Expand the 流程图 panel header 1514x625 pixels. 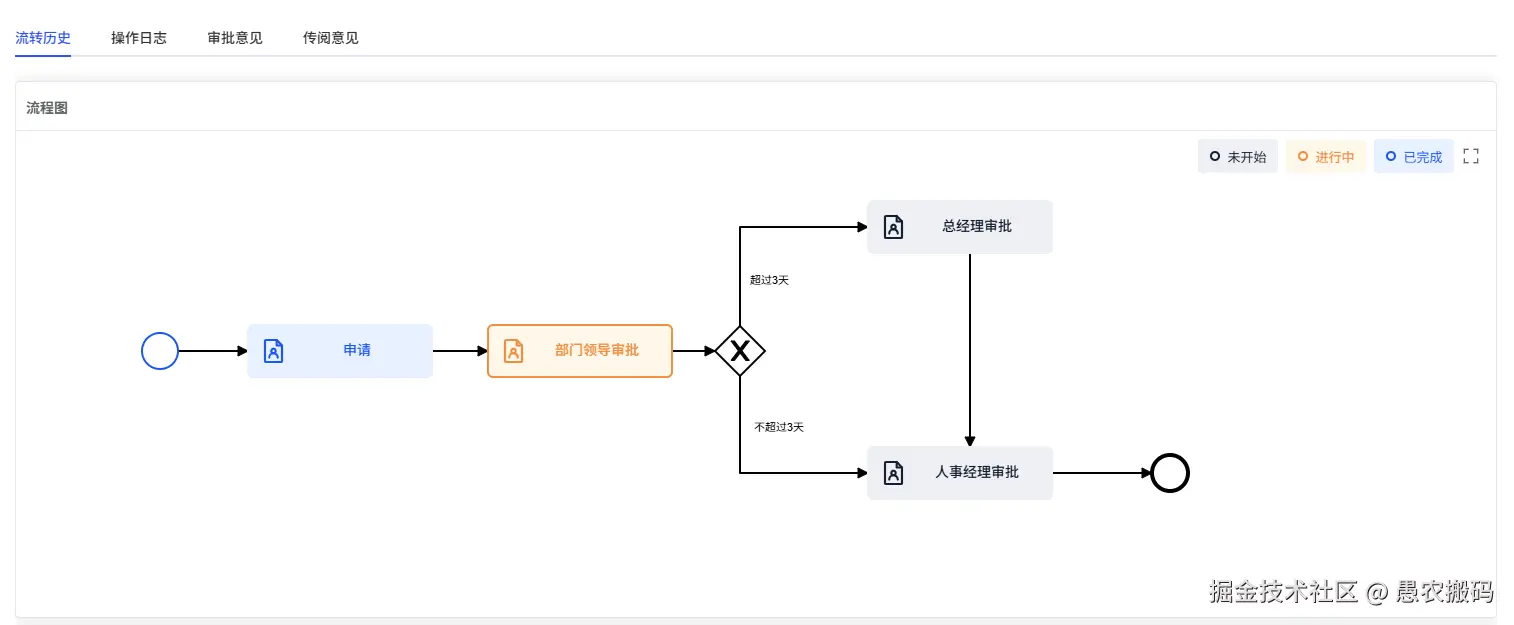pos(45,107)
